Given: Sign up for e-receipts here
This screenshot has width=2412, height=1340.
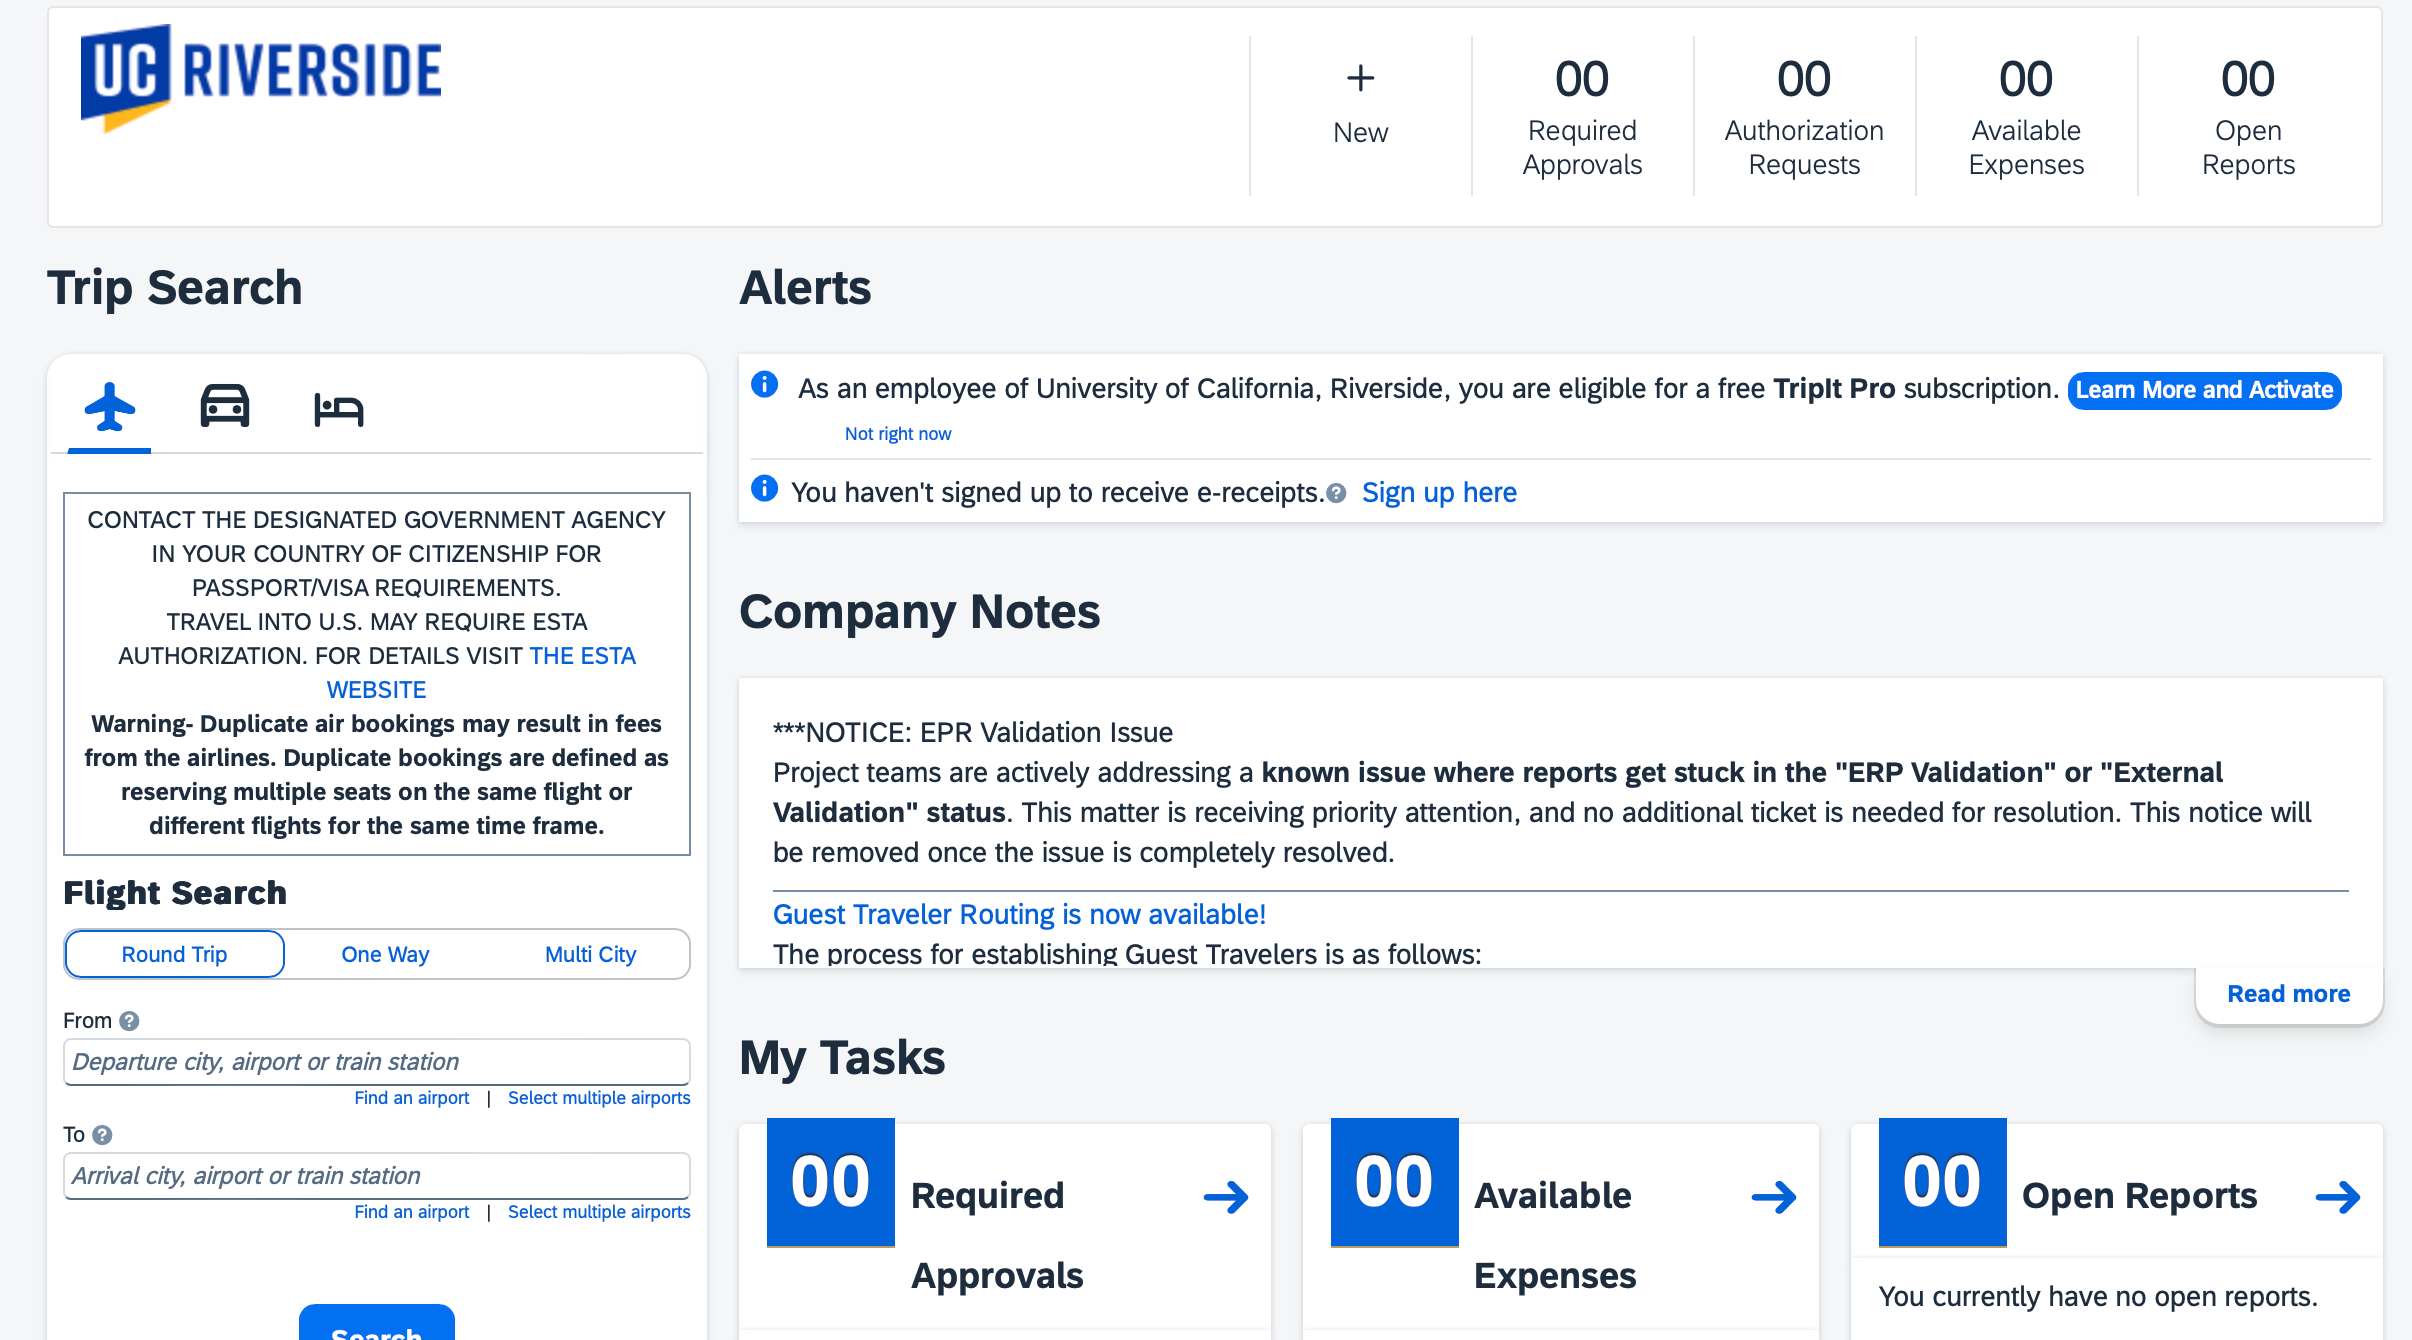Looking at the screenshot, I should point(1439,490).
